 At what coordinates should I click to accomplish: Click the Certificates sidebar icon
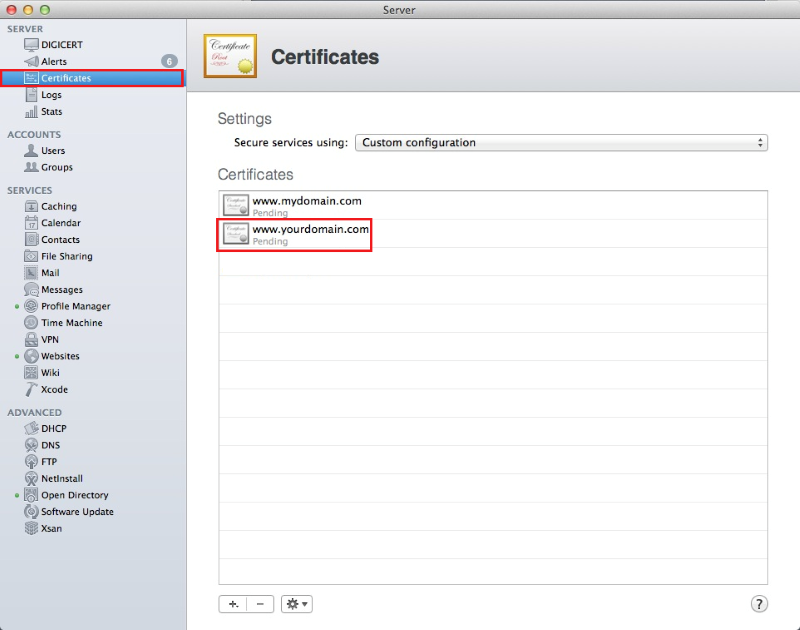[31, 78]
